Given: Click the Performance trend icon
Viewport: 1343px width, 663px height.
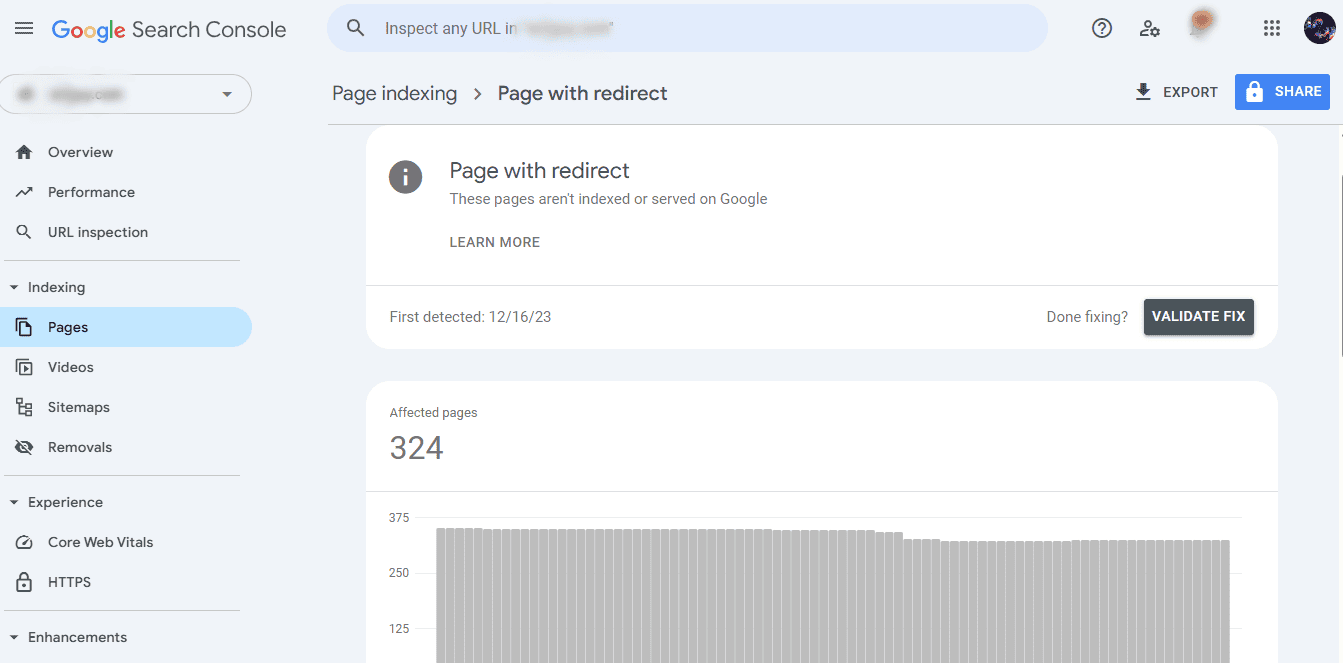Looking at the screenshot, I should tap(25, 192).
